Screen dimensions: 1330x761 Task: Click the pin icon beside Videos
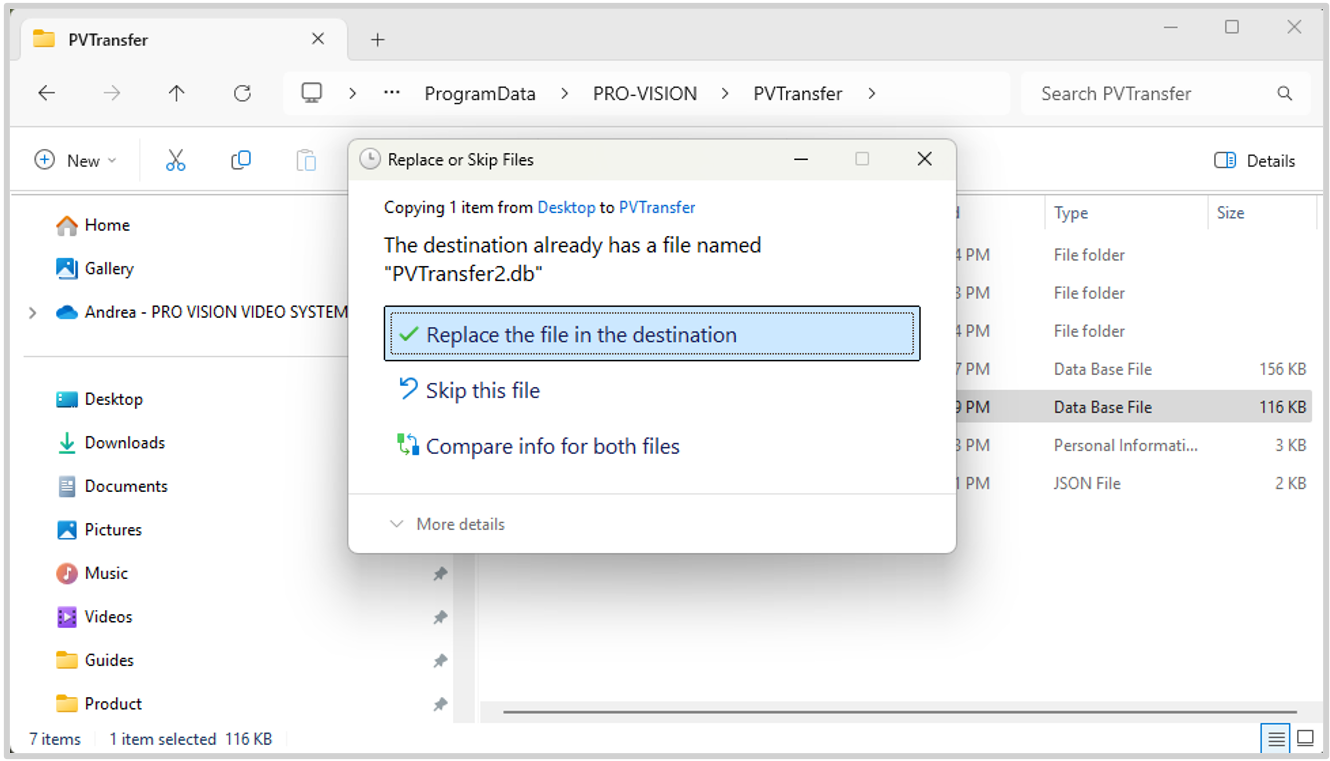439,618
